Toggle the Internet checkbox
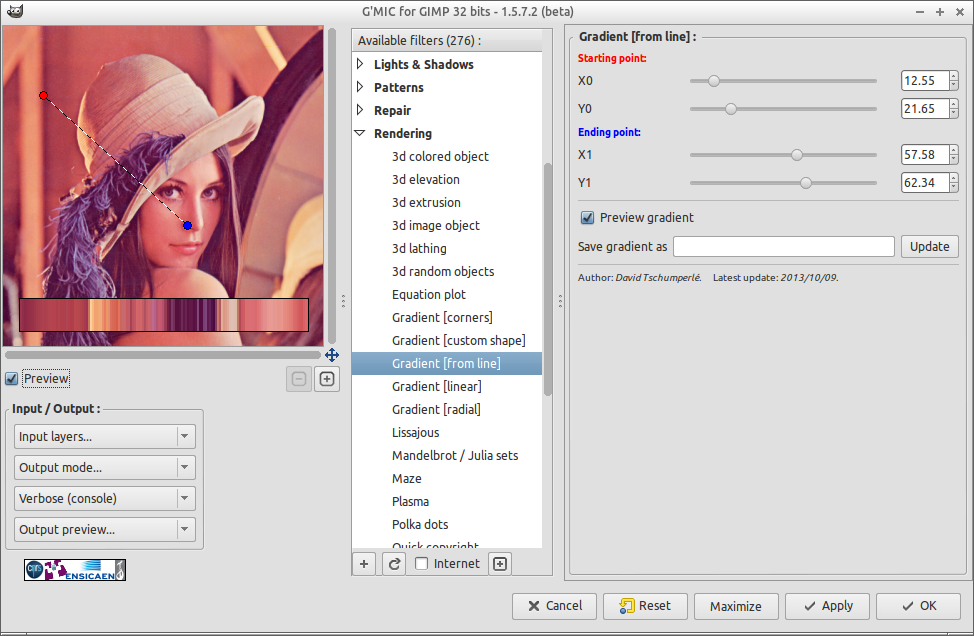 [422, 564]
